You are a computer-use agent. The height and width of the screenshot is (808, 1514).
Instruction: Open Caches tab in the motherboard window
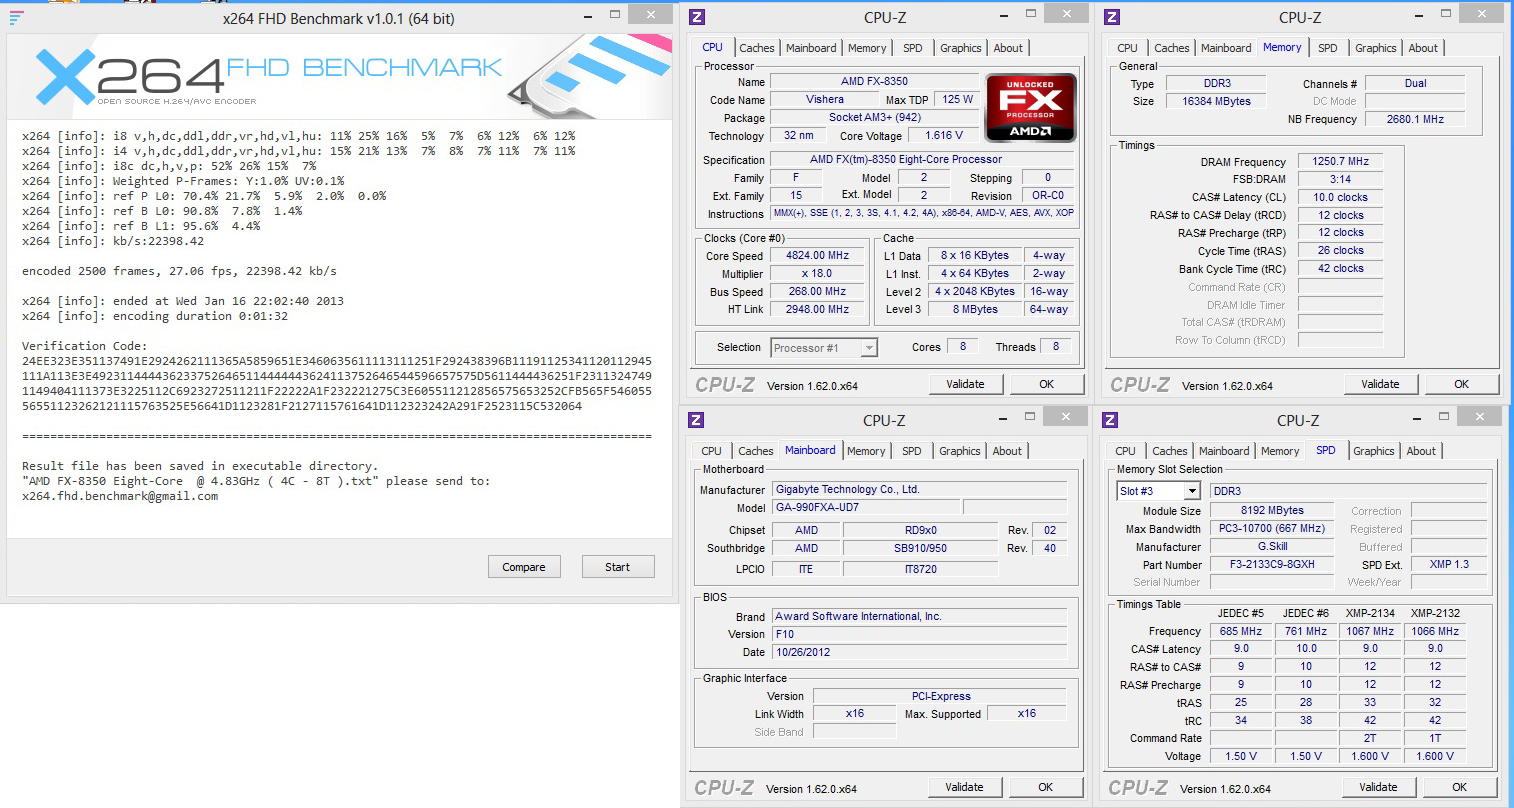tap(756, 451)
